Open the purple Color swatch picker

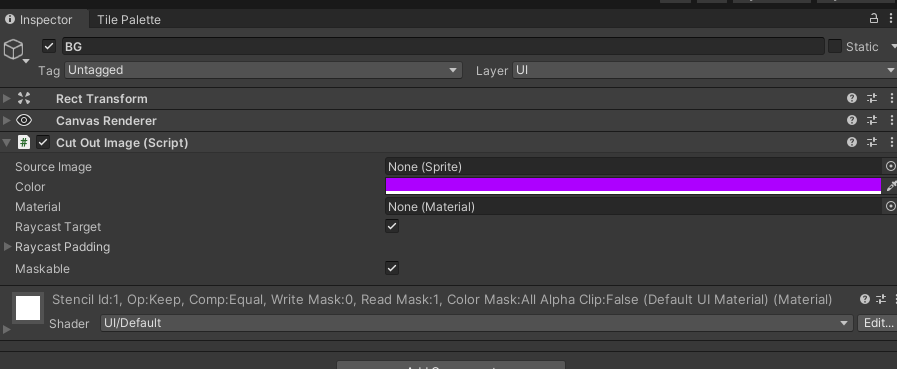(633, 186)
